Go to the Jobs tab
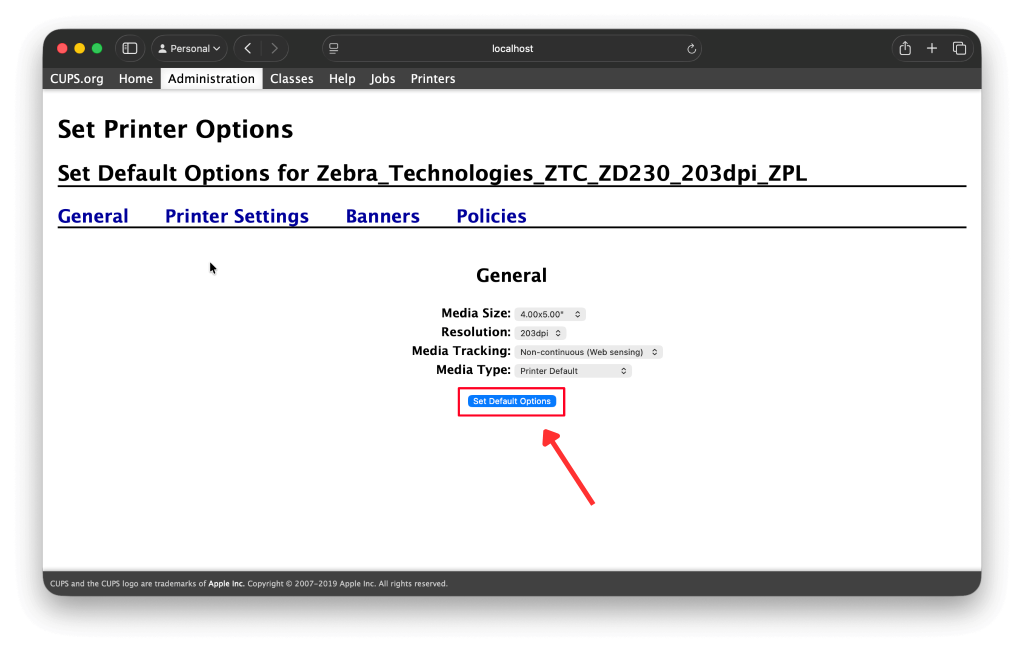The width and height of the screenshot is (1024, 652). [382, 79]
